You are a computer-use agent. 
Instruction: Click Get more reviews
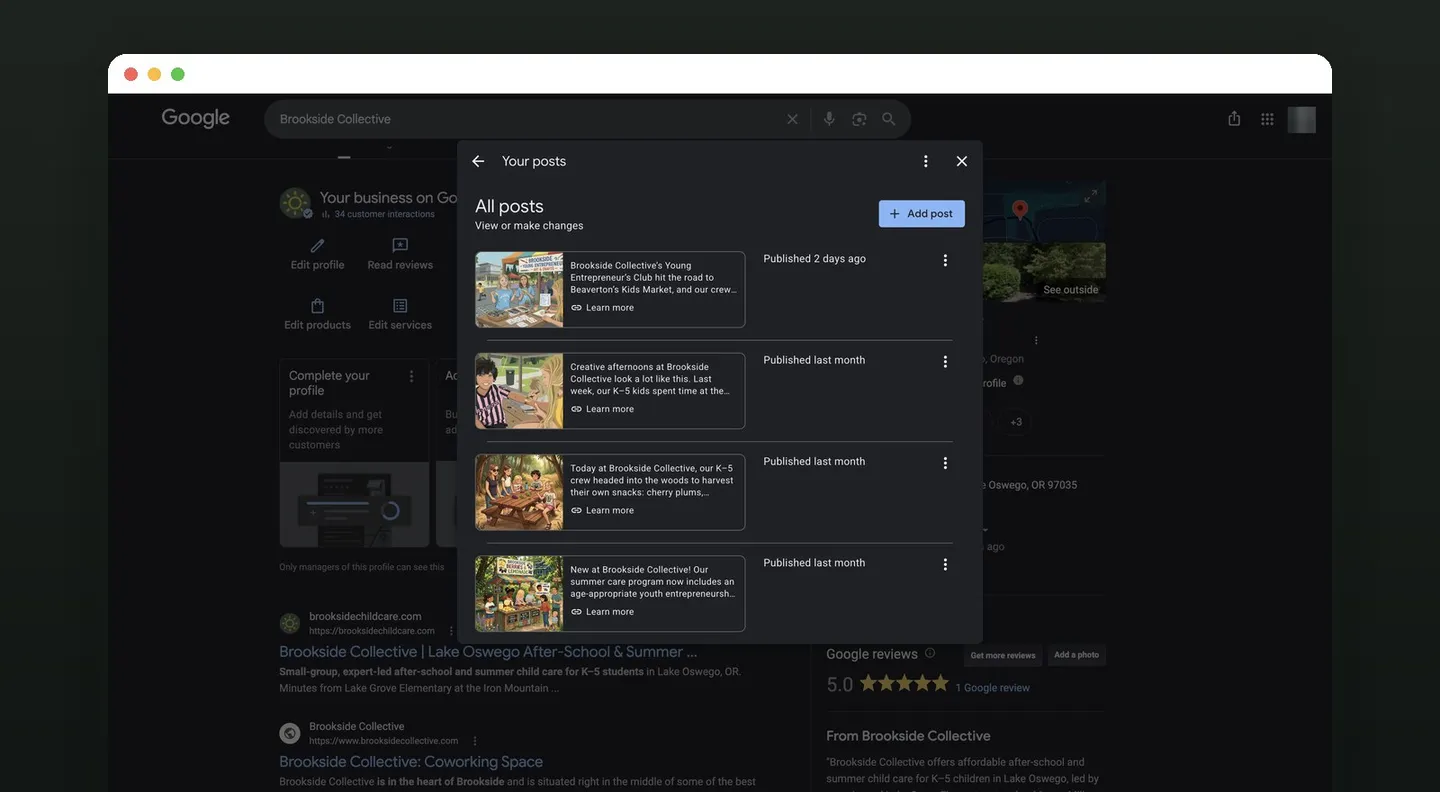tap(1003, 655)
